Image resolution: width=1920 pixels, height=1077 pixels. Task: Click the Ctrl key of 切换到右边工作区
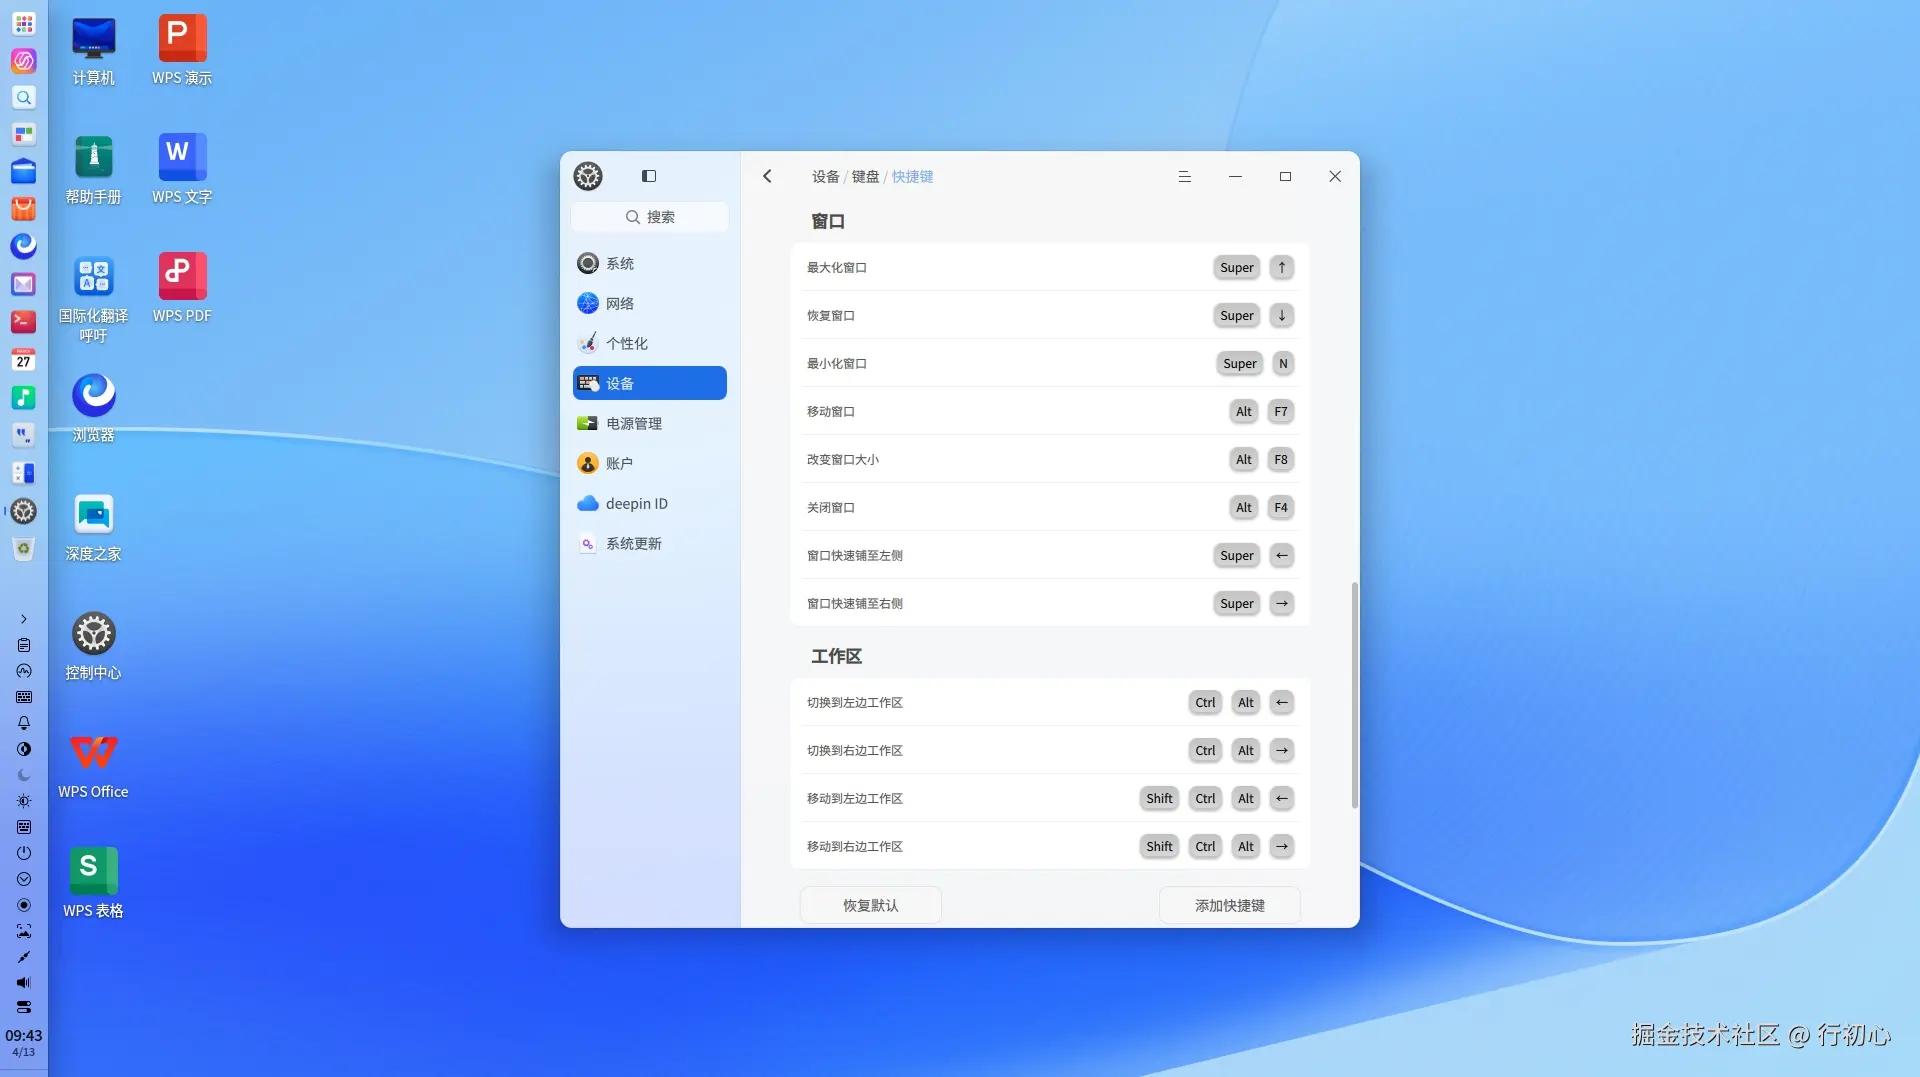click(x=1205, y=750)
